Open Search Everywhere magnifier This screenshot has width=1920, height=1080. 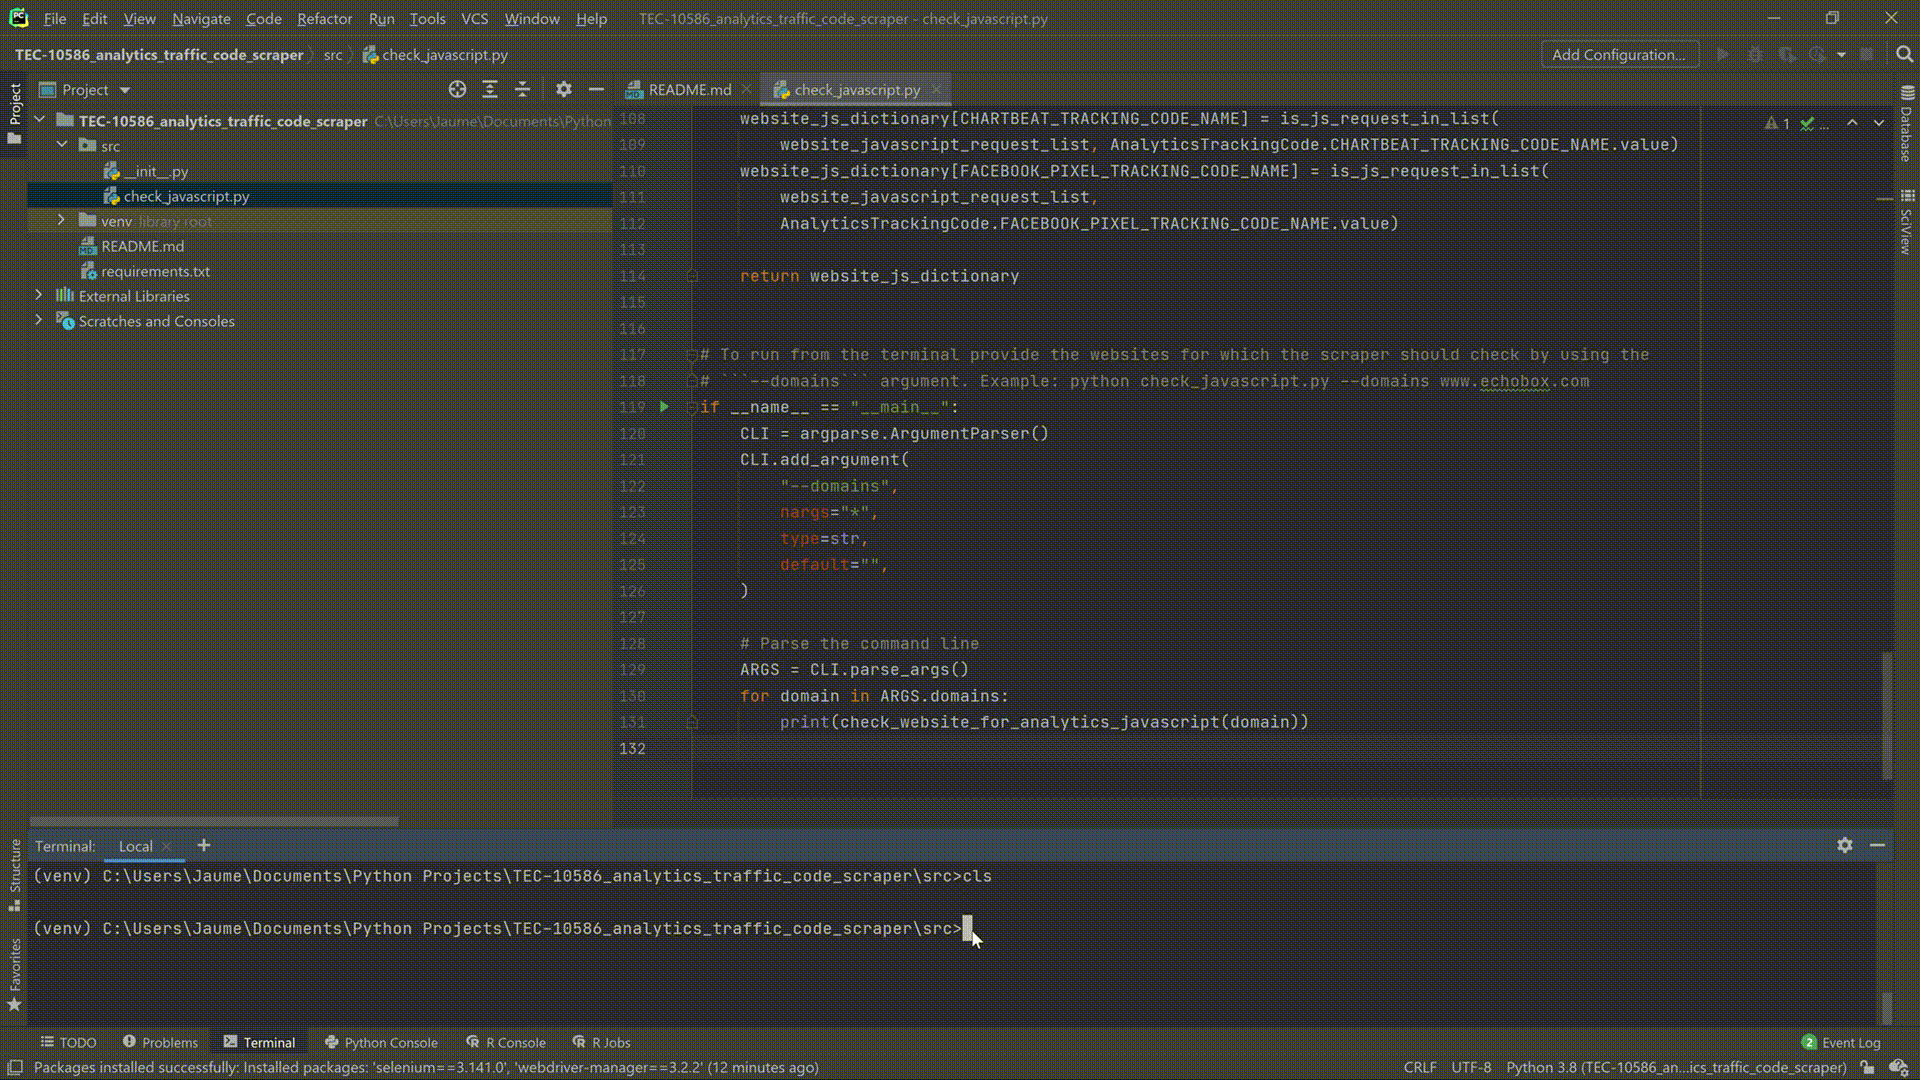pos(1904,54)
